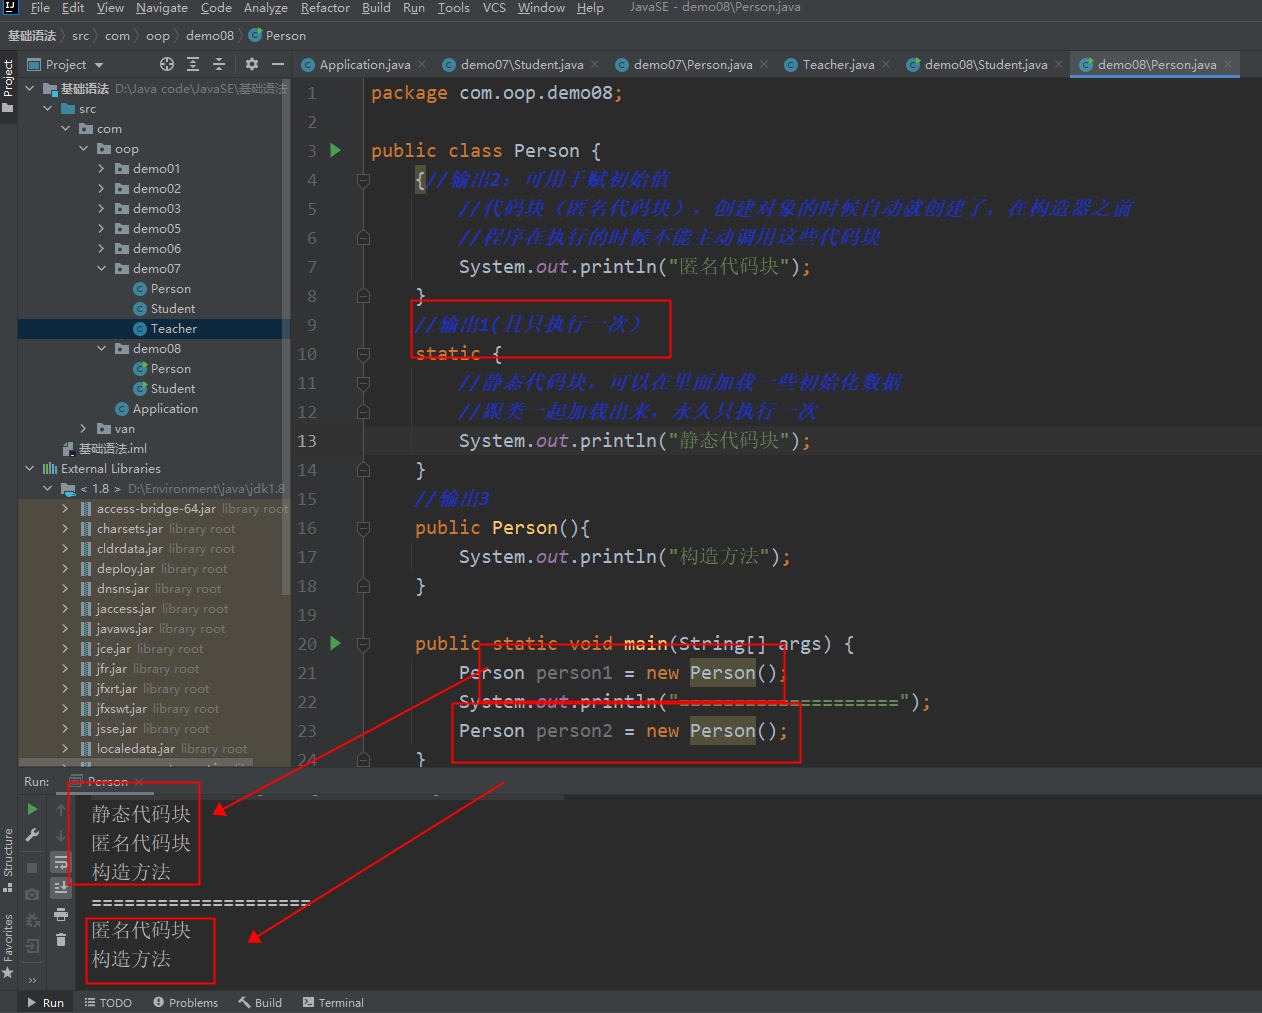The height and width of the screenshot is (1013, 1262).
Task: Click the Run tool window button
Action: [45, 1002]
